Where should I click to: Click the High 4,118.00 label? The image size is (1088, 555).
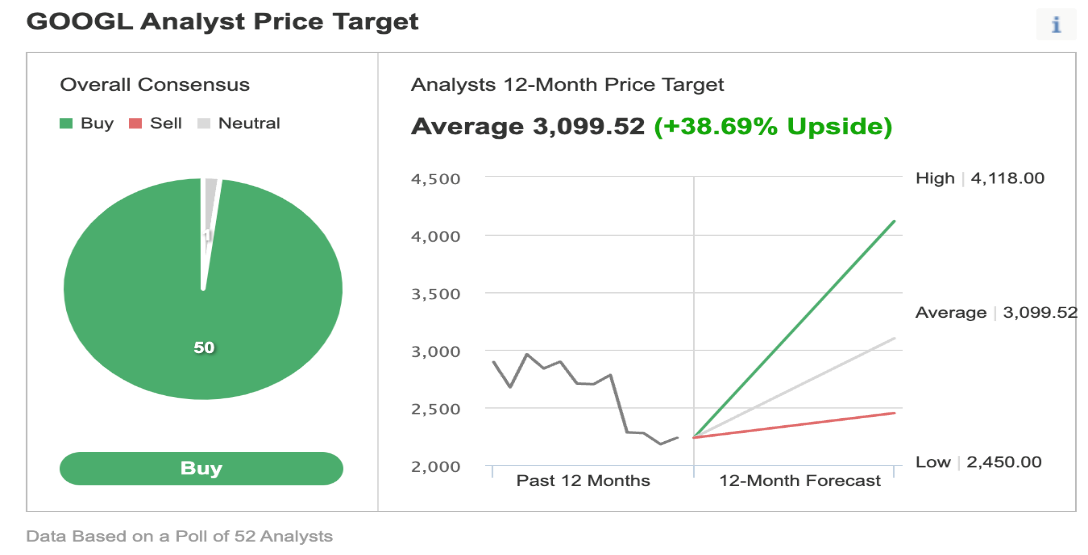(980, 178)
